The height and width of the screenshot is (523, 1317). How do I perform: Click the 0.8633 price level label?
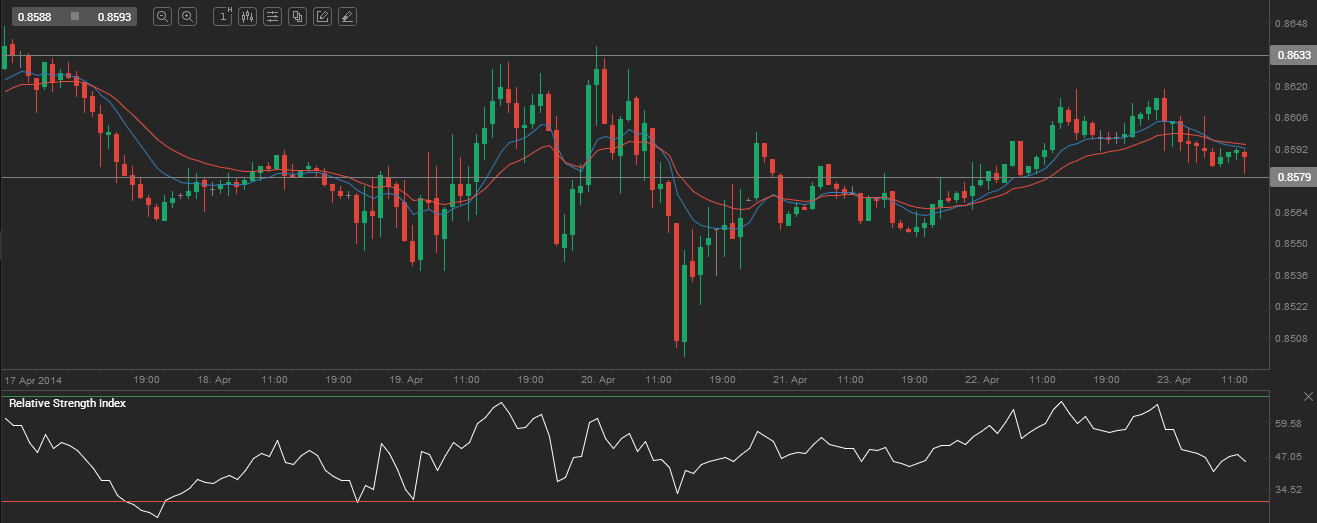click(1292, 56)
